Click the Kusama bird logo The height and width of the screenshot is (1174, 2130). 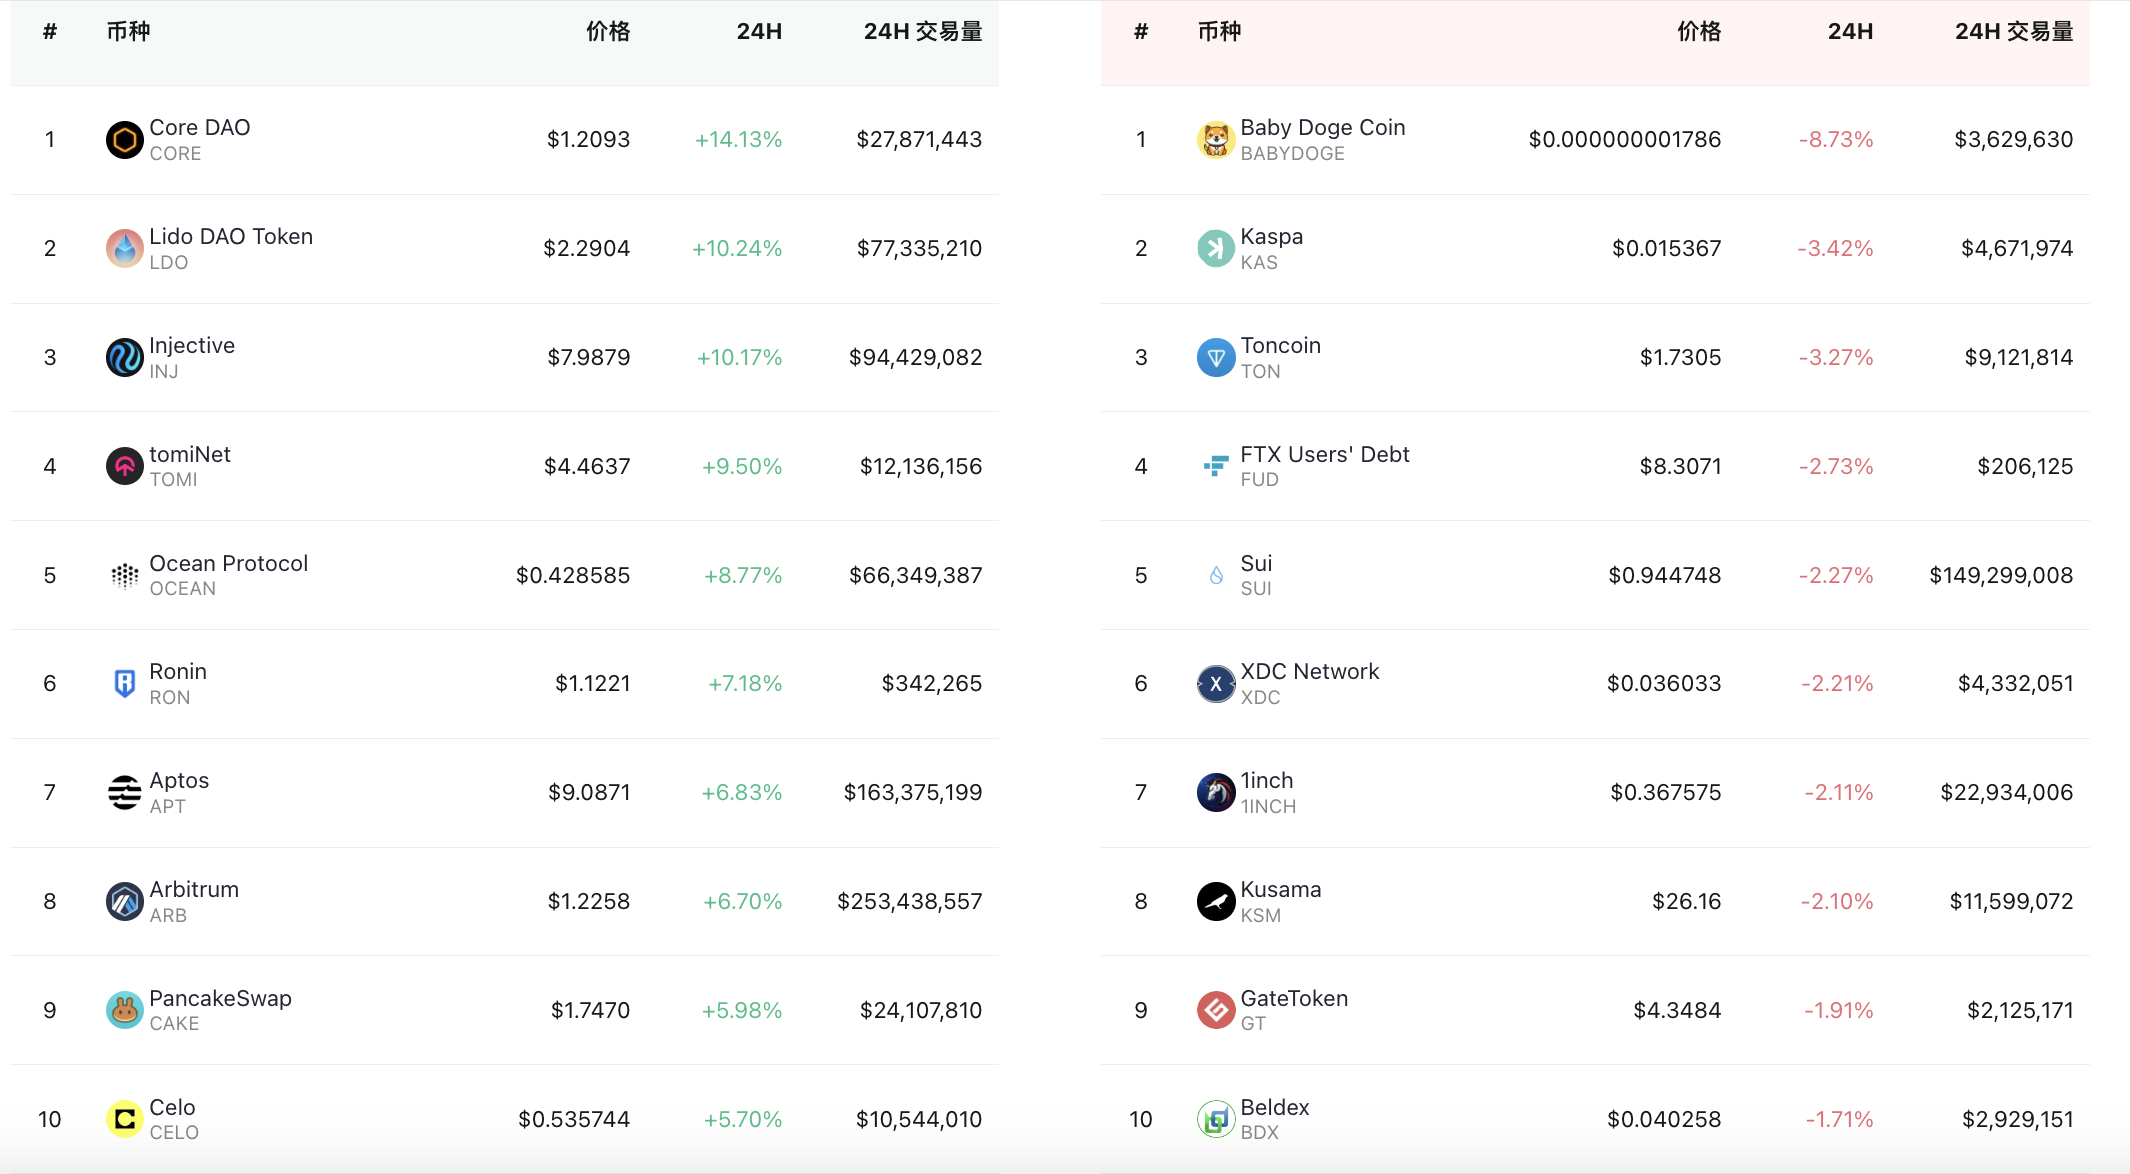[1216, 902]
